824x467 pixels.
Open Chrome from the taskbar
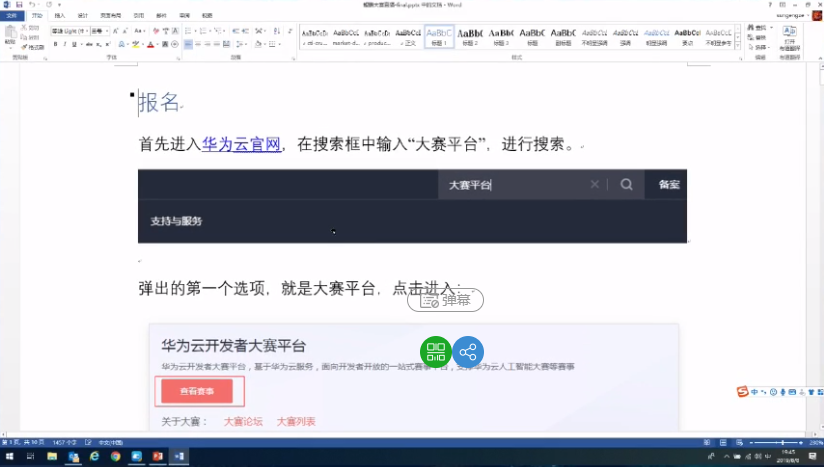pos(116,456)
